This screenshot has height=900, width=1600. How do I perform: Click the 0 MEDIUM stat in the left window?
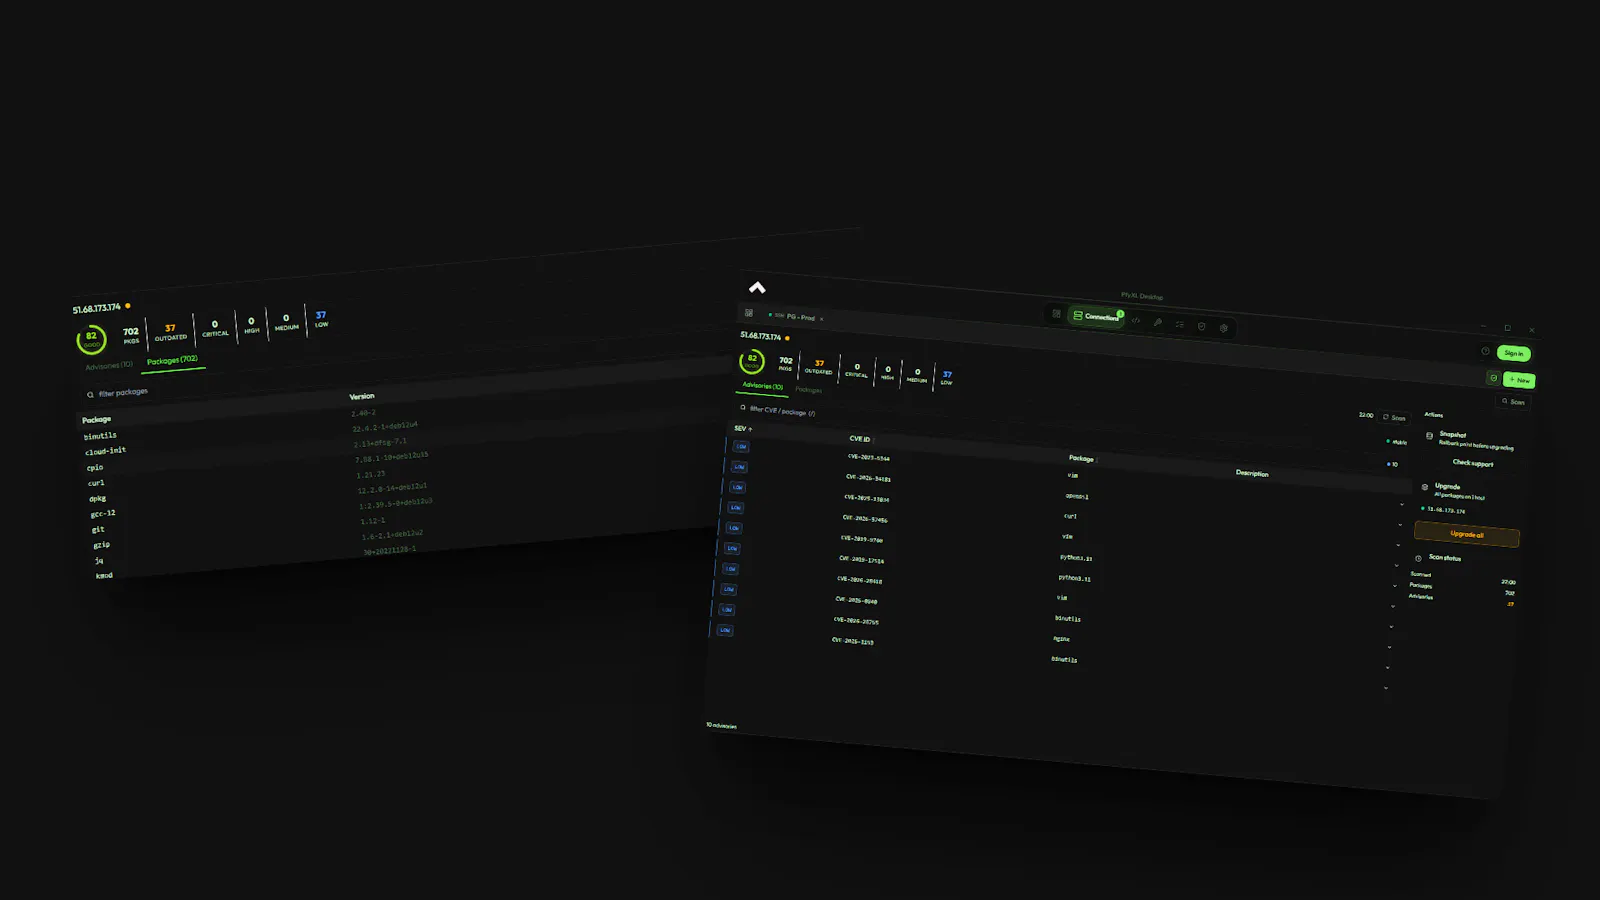click(x=286, y=322)
